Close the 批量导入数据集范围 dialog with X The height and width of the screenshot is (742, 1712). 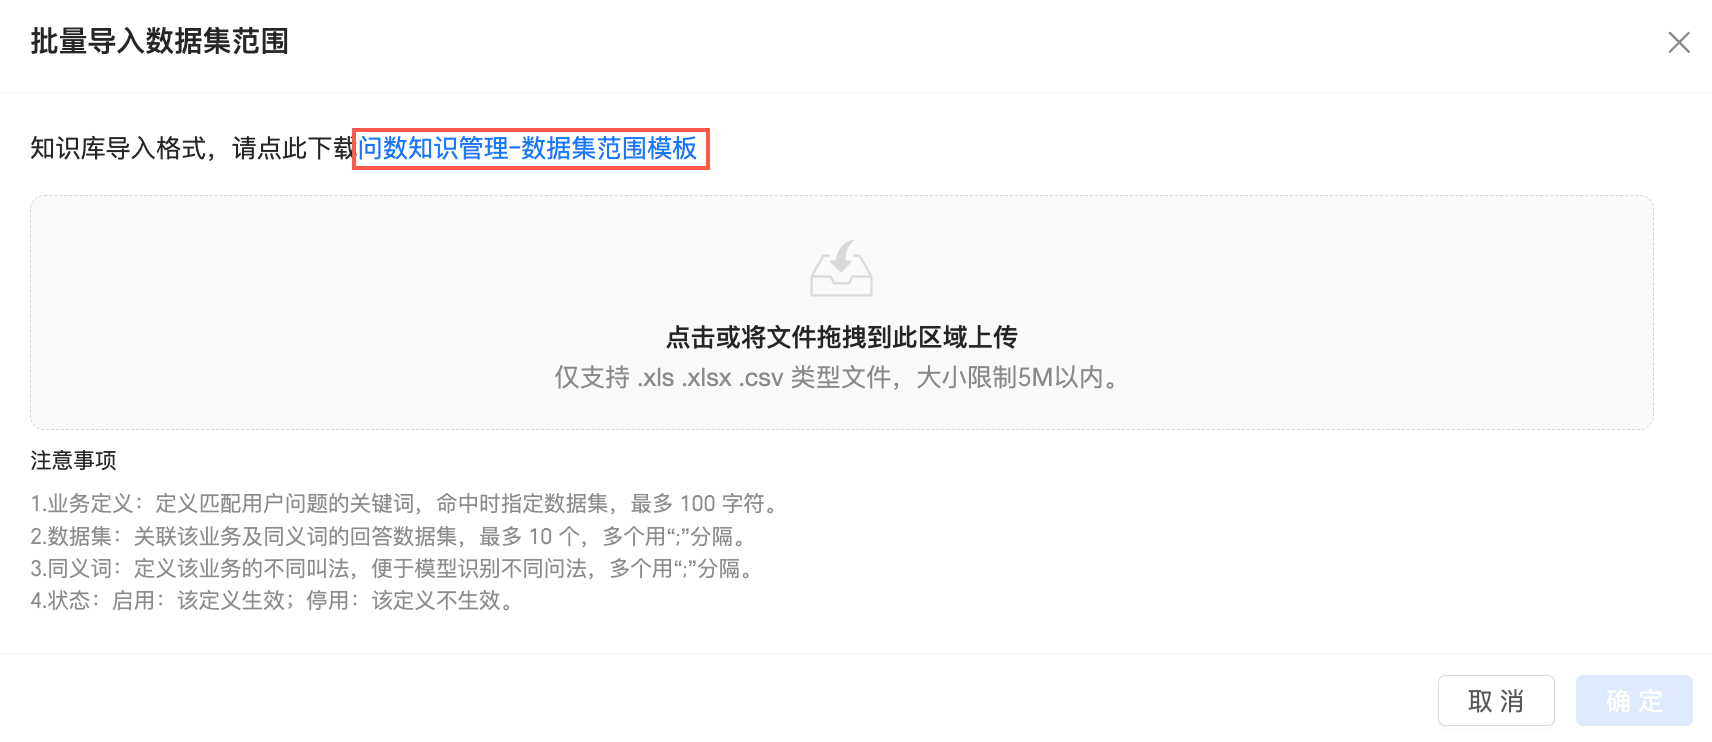pyautogui.click(x=1679, y=42)
